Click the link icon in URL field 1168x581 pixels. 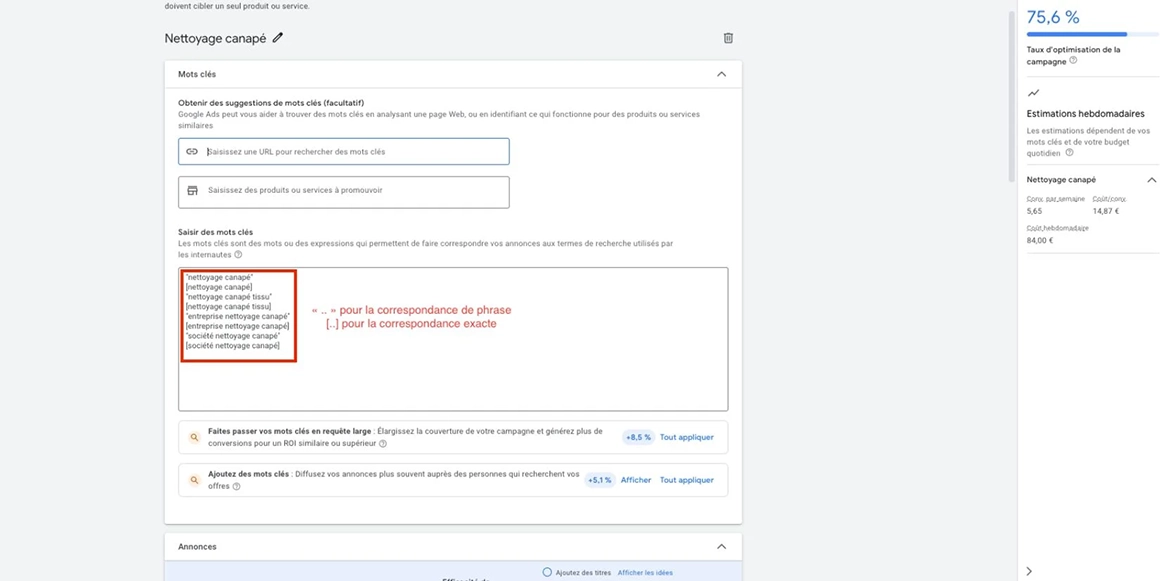coord(192,151)
